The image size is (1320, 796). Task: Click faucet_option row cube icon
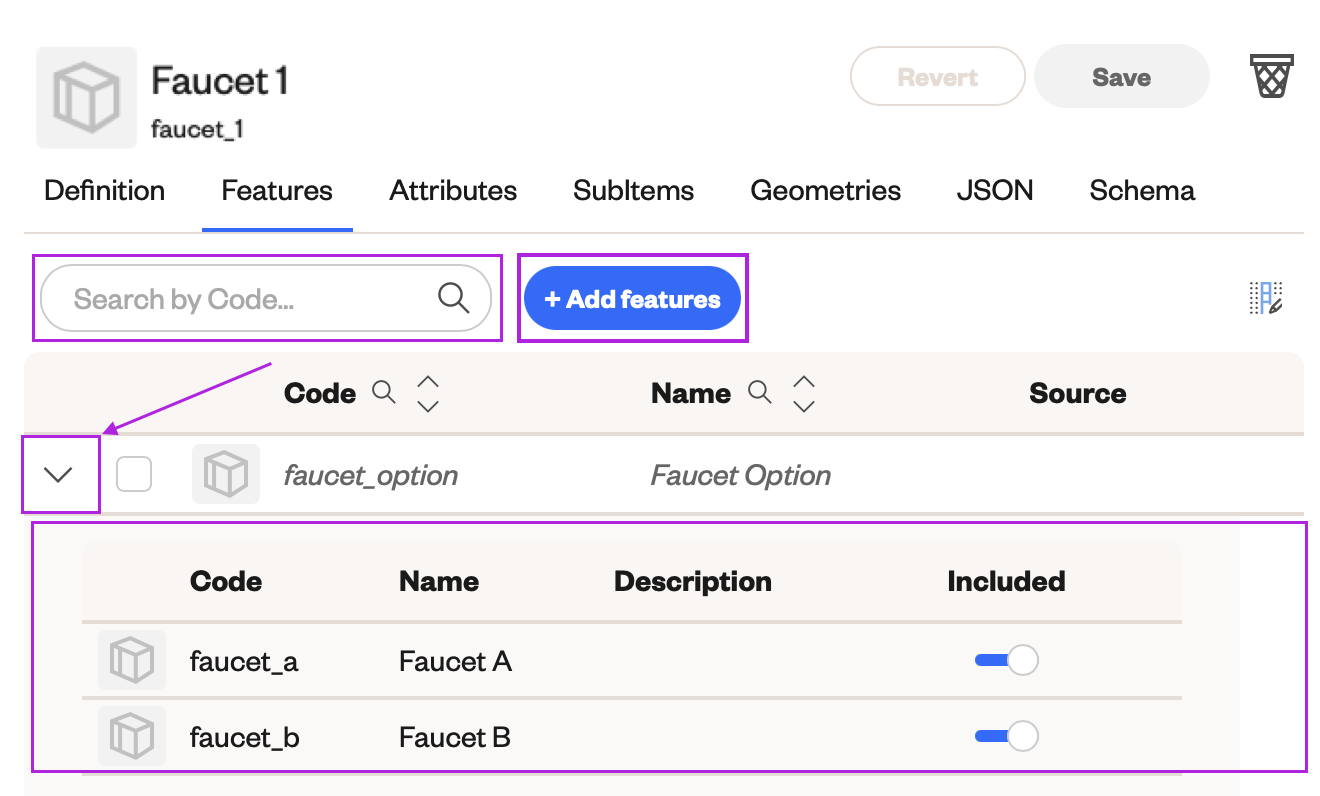click(226, 474)
